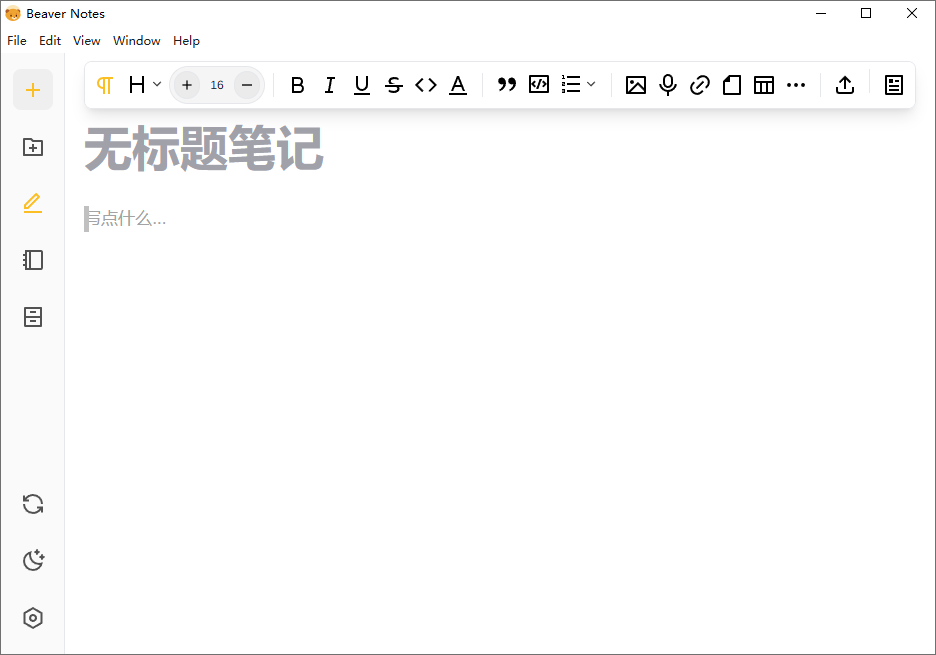Image resolution: width=936 pixels, height=655 pixels.
Task: Toggle underline formatting
Action: click(x=362, y=85)
